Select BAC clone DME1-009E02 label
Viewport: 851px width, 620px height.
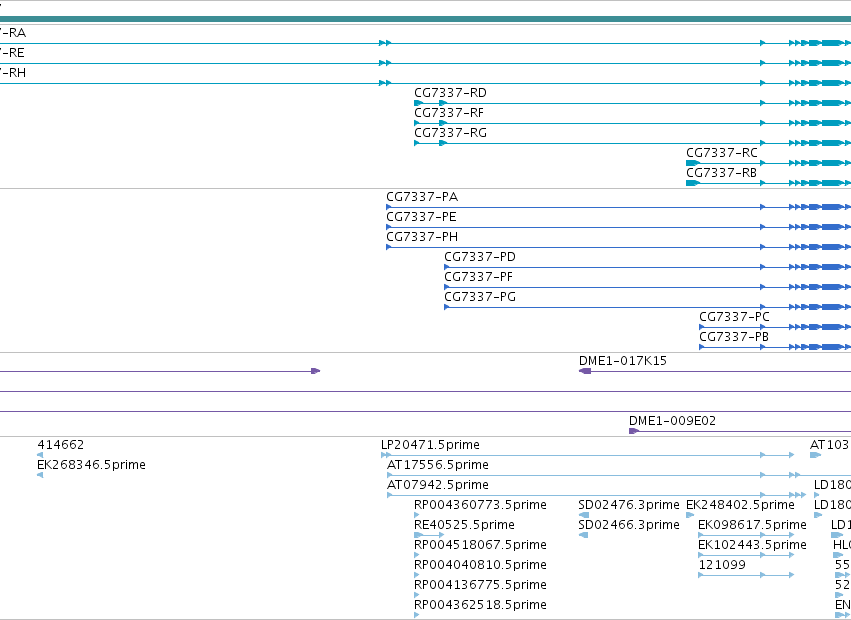click(672, 421)
